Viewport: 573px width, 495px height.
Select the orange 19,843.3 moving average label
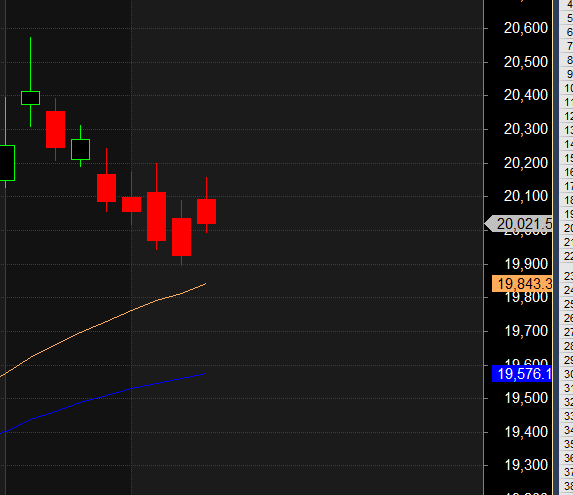pos(522,284)
